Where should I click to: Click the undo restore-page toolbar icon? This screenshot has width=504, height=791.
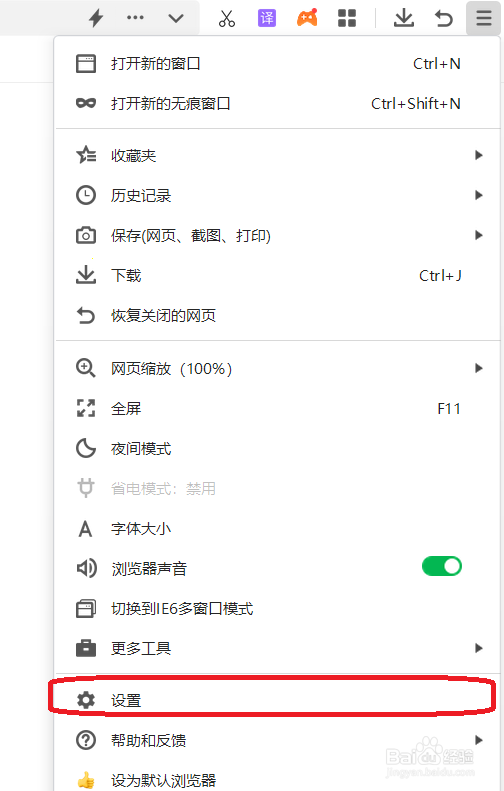pyautogui.click(x=444, y=19)
